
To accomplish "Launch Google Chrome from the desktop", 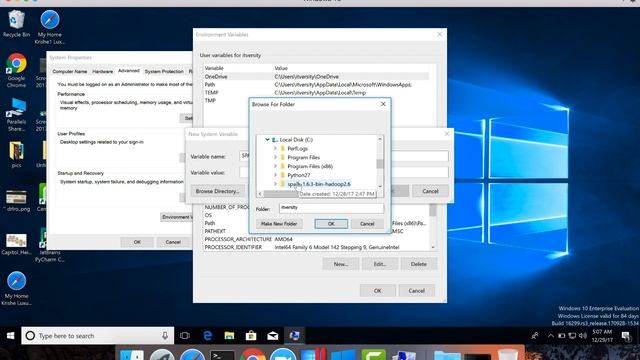I will tap(16, 70).
